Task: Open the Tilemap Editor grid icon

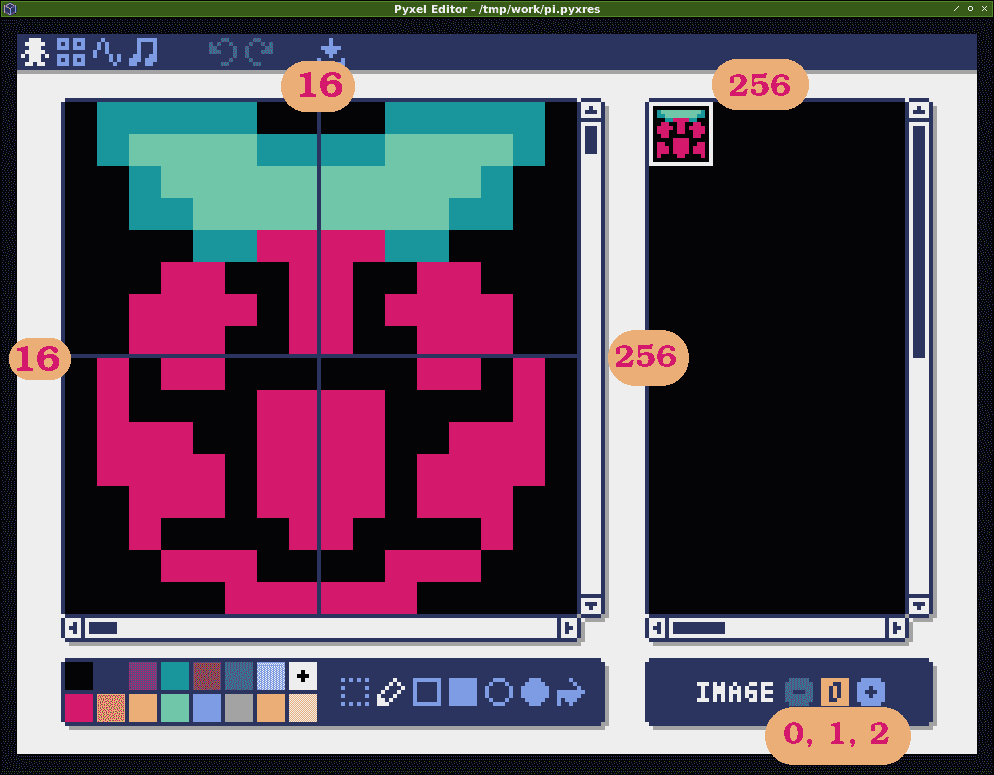Action: (71, 52)
